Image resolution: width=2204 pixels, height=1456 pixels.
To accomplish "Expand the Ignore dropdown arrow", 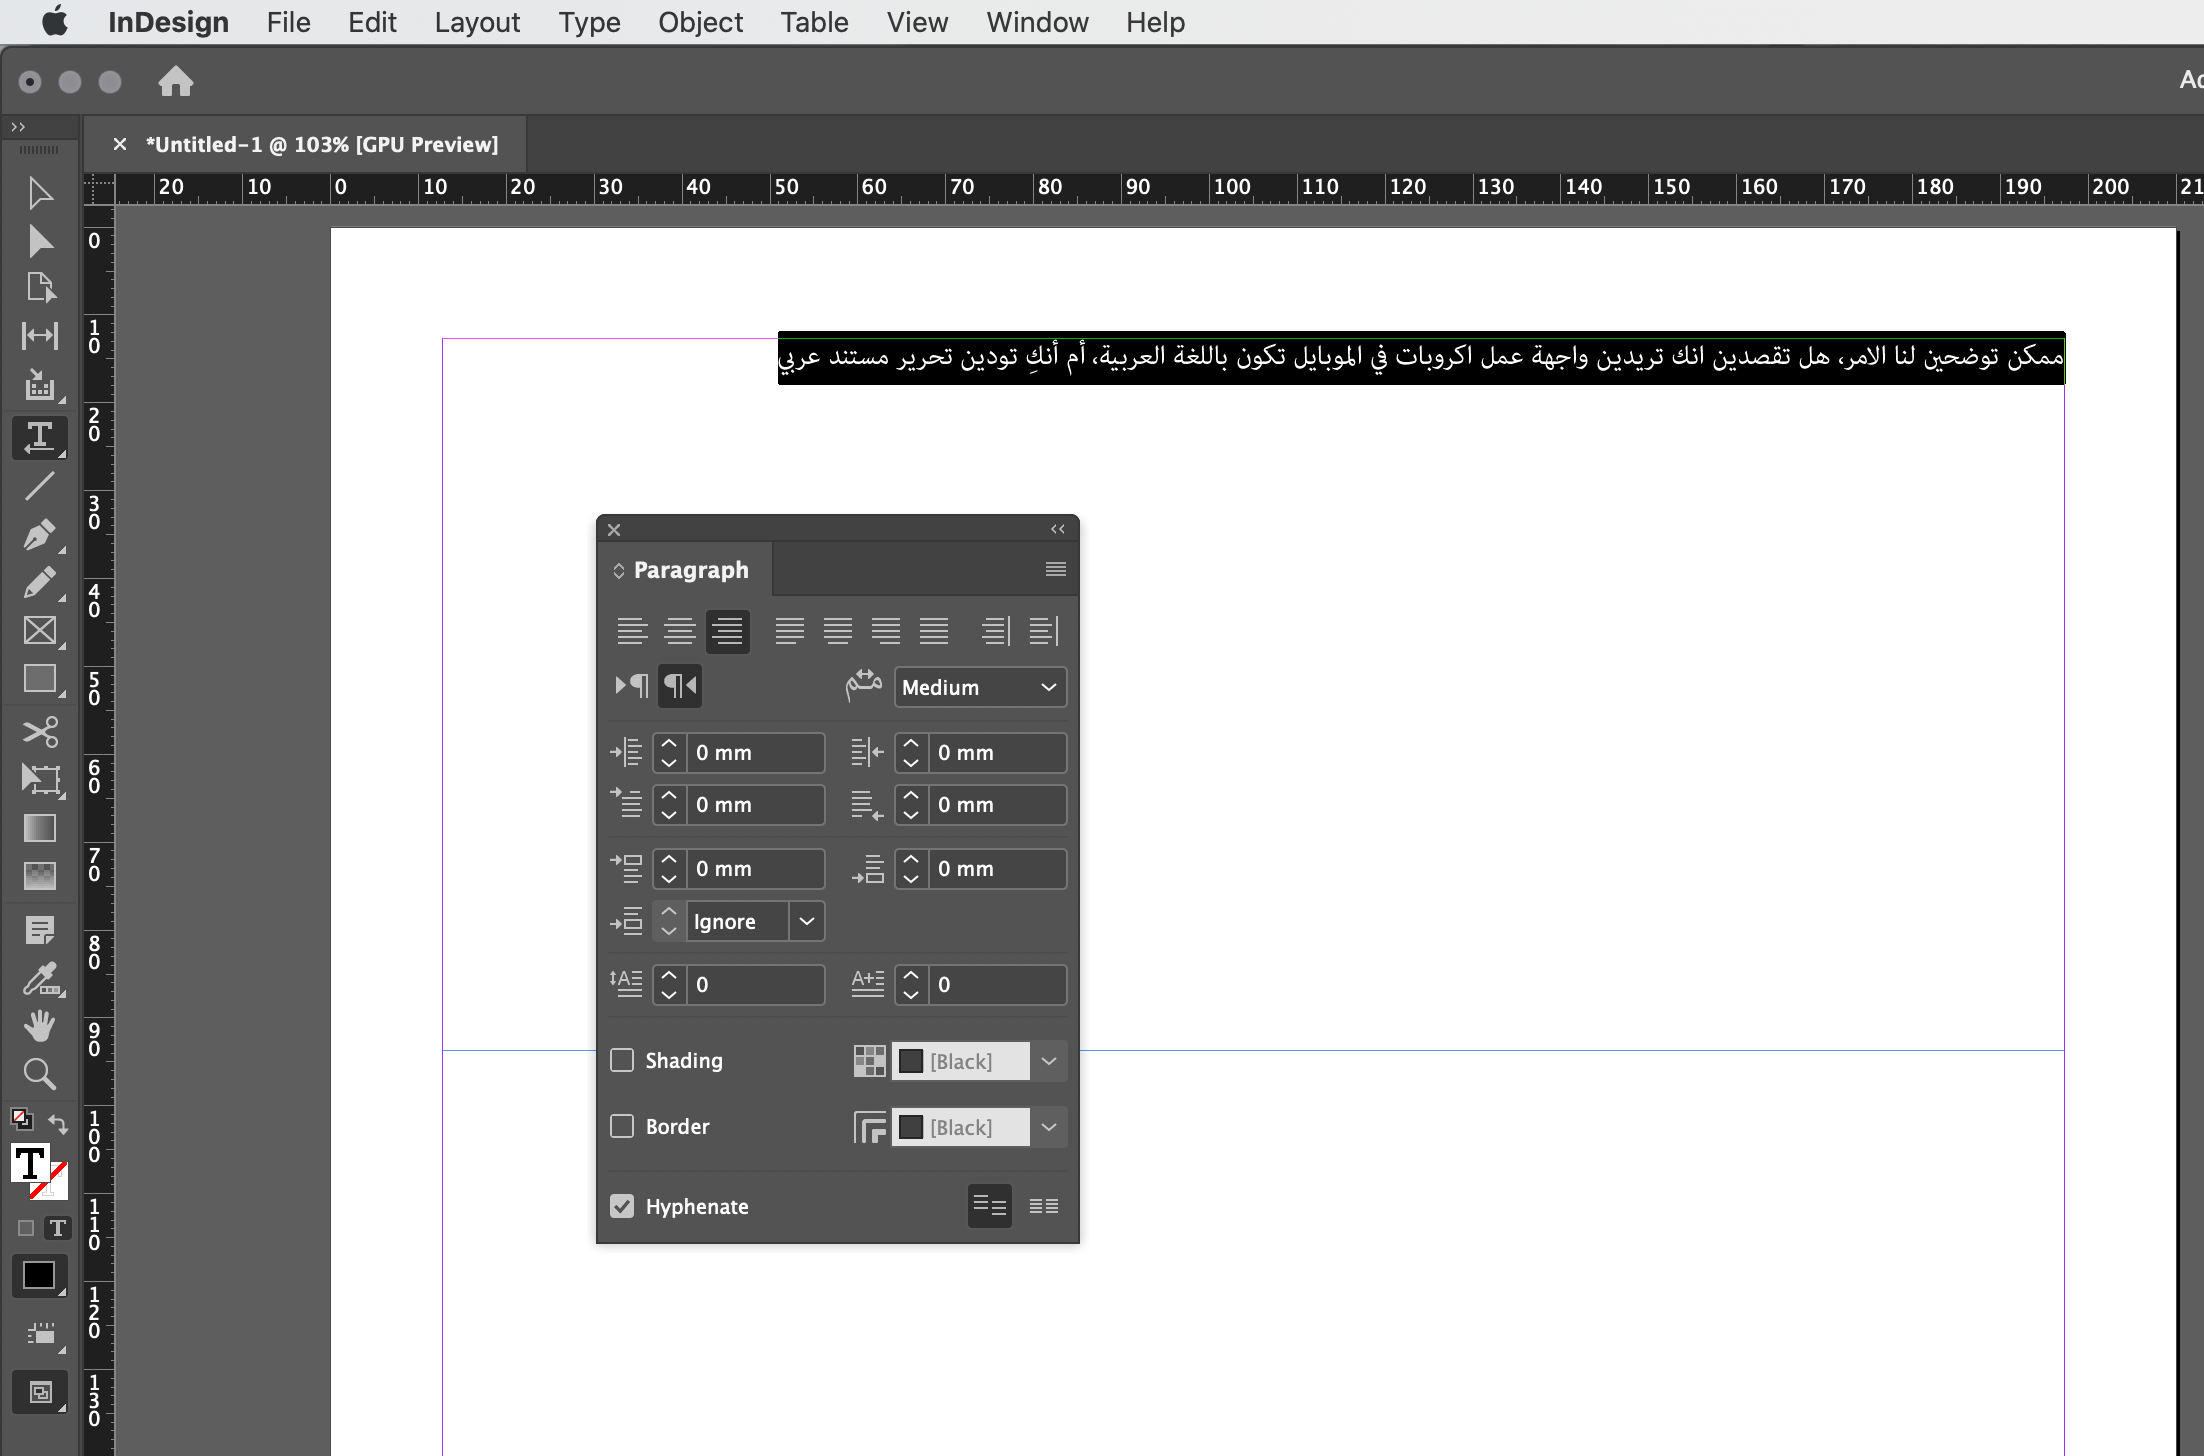I will pos(806,921).
